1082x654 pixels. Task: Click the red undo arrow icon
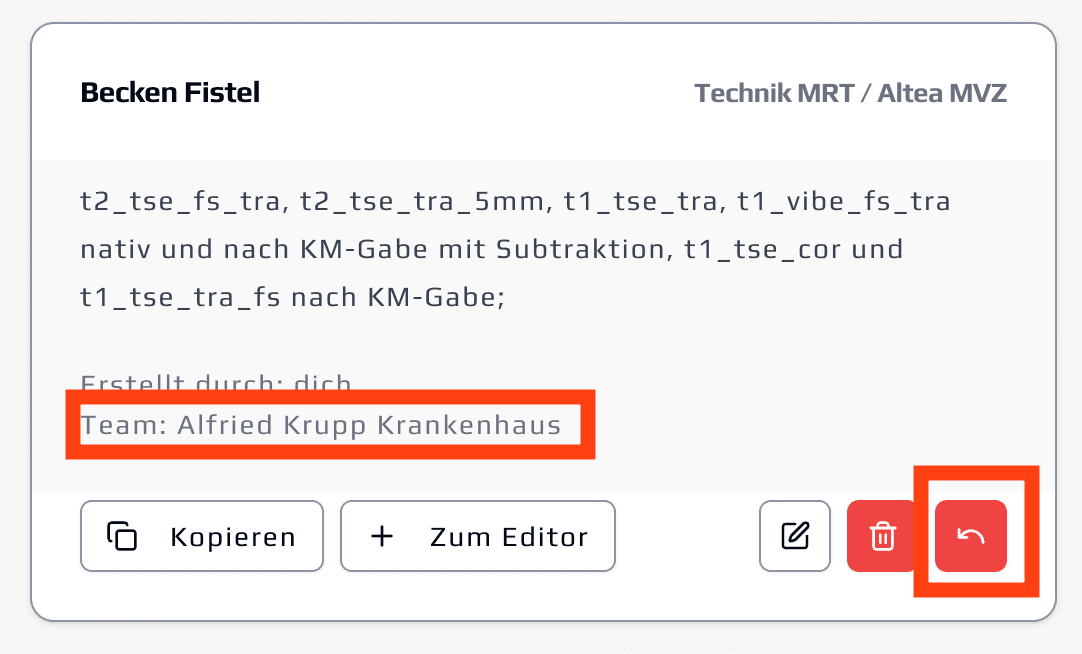coord(971,536)
